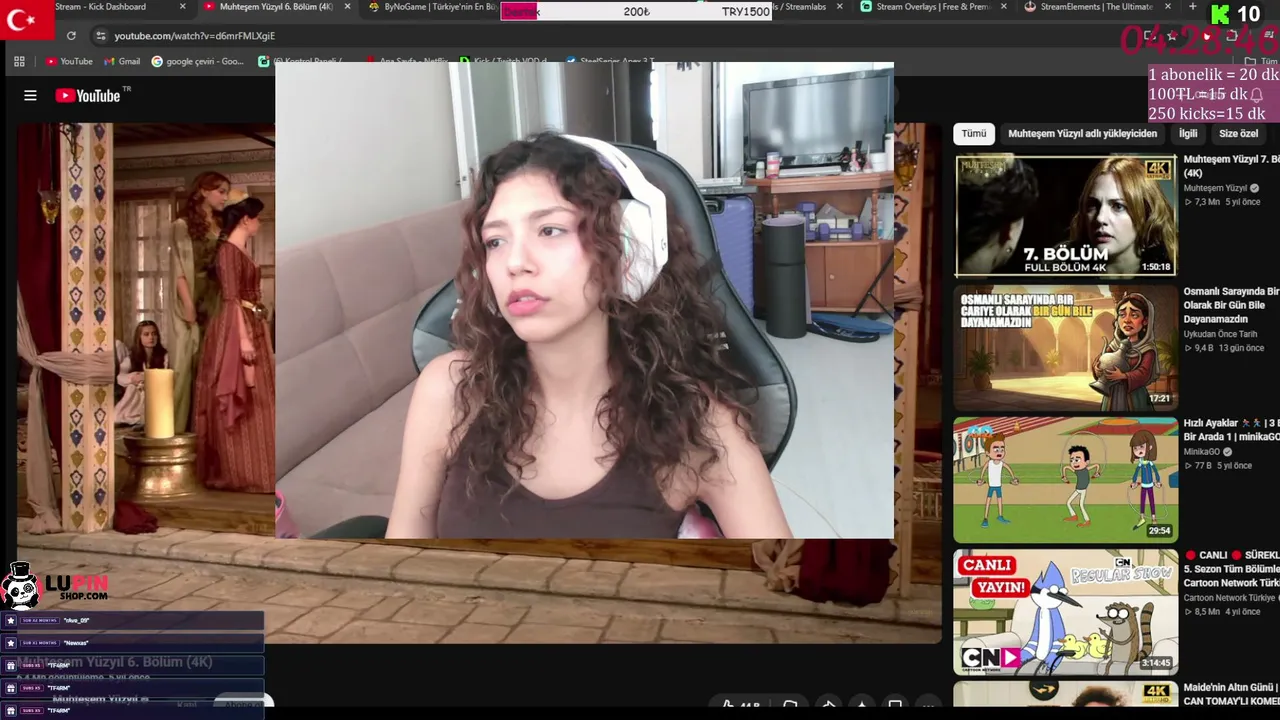Open the Osmanlı Sarayında cariye video thumbnail
Viewport: 1280px width, 720px height.
coord(1066,348)
